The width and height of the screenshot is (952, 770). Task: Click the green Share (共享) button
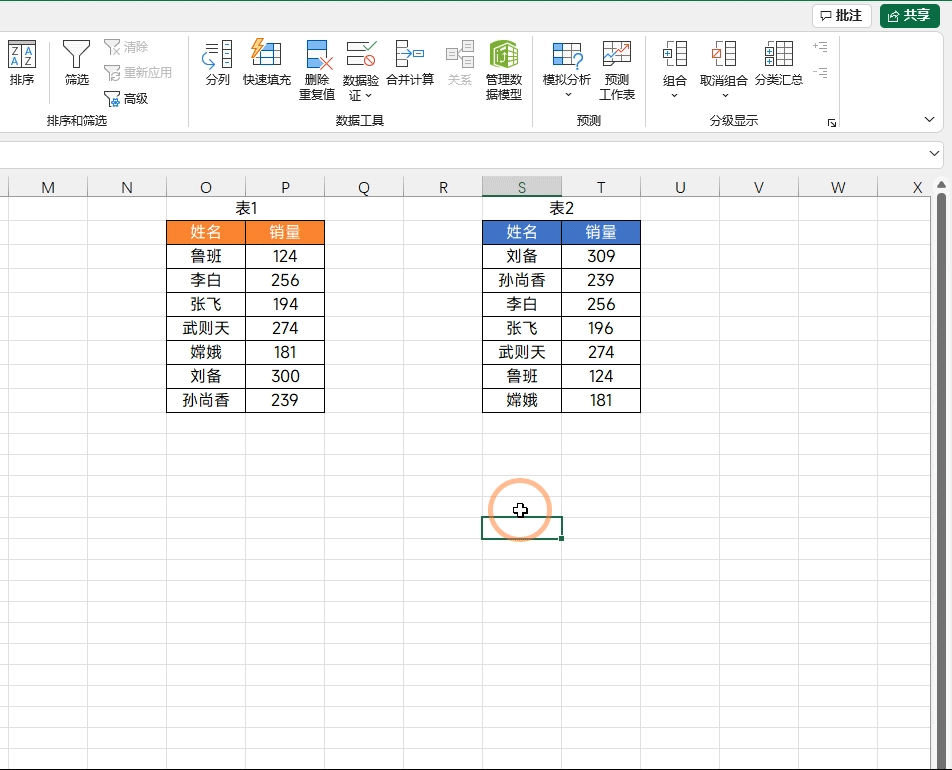(910, 16)
